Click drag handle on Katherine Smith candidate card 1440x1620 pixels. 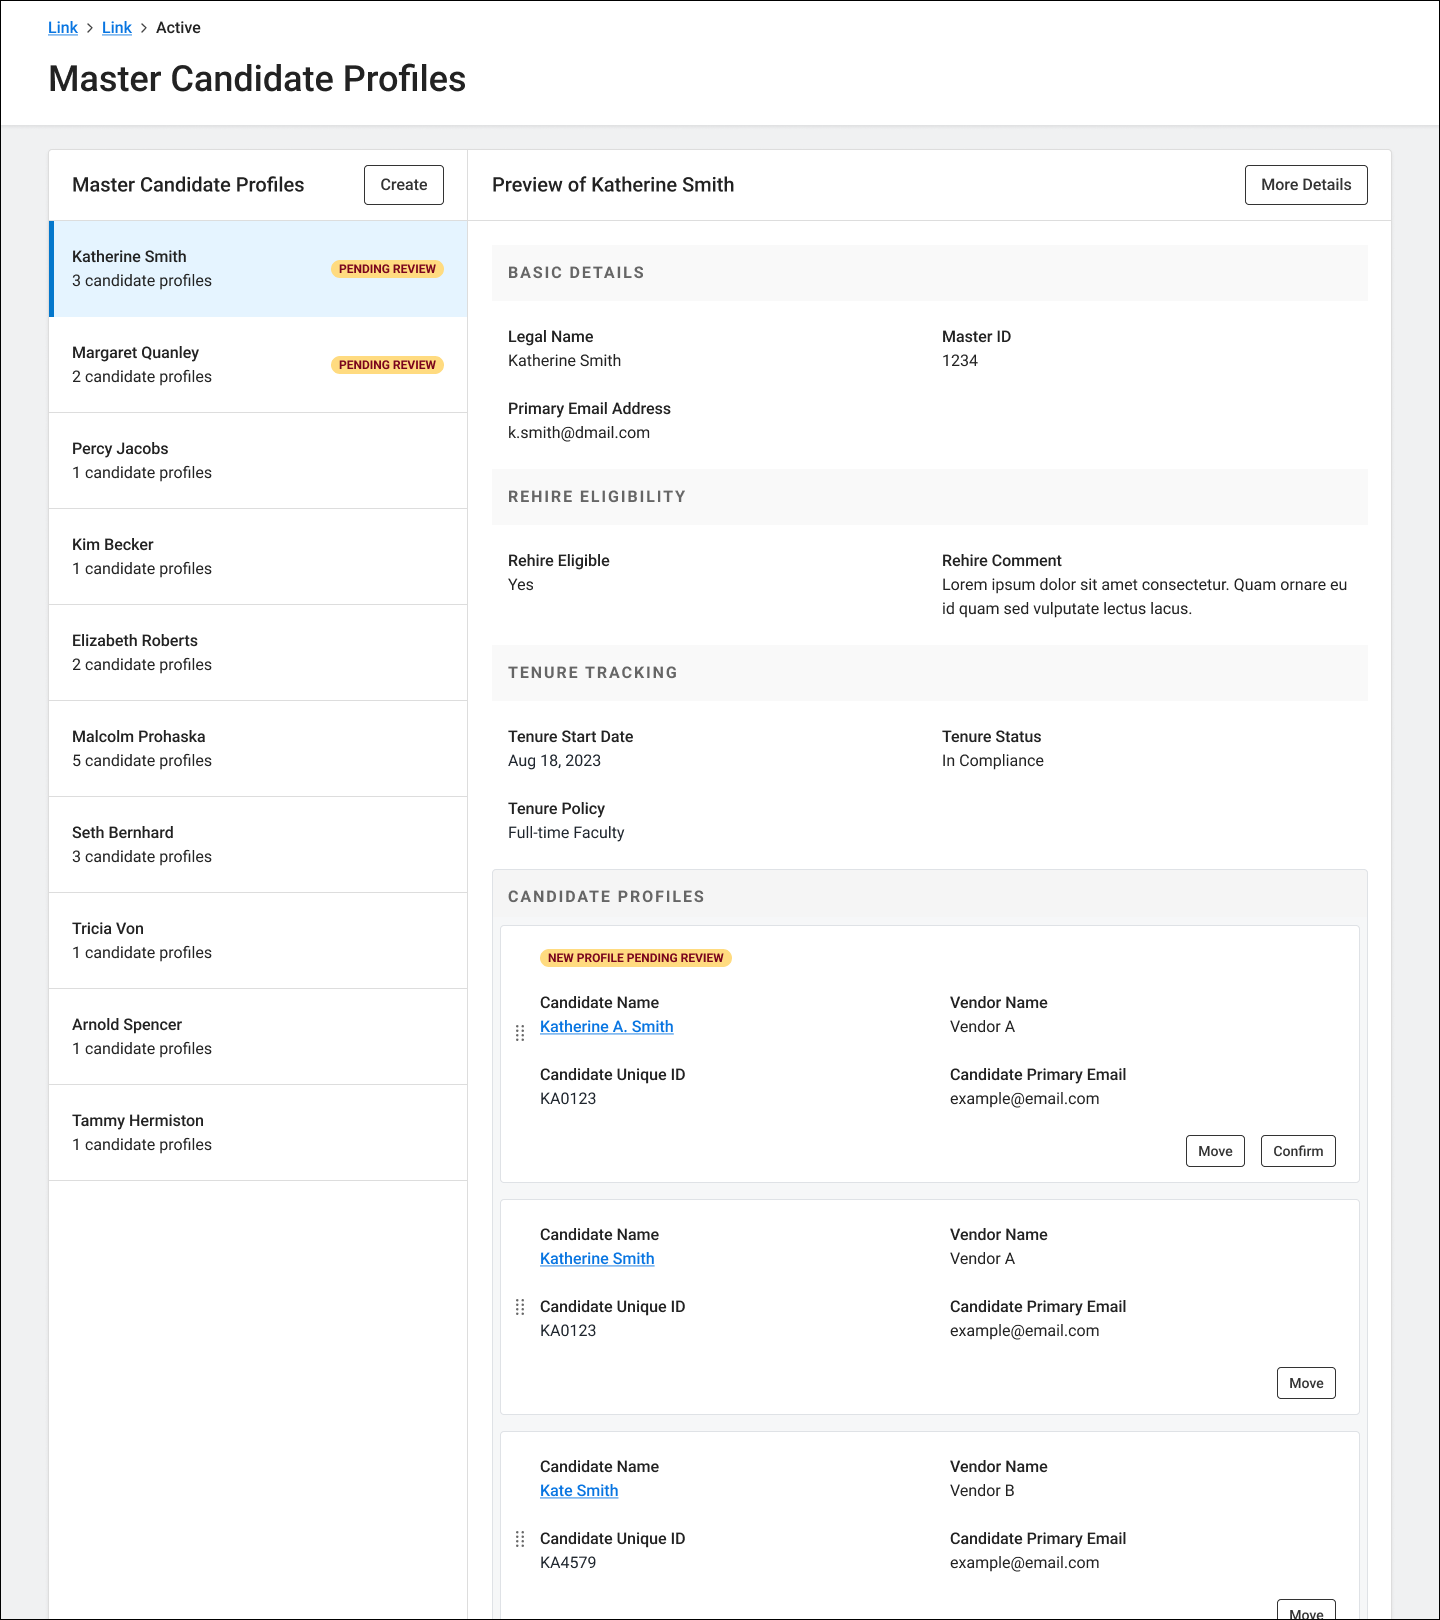point(520,1307)
